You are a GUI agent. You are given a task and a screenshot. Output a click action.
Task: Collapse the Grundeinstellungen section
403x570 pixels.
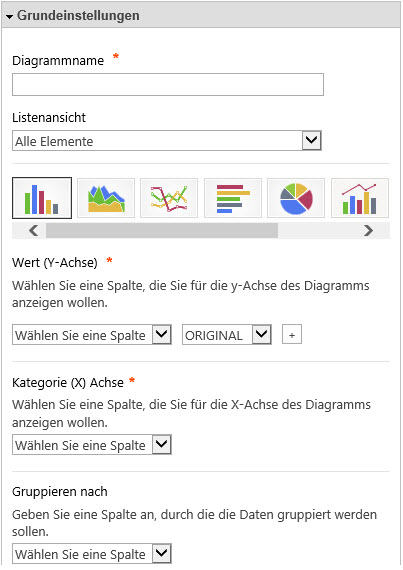pyautogui.click(x=9, y=16)
